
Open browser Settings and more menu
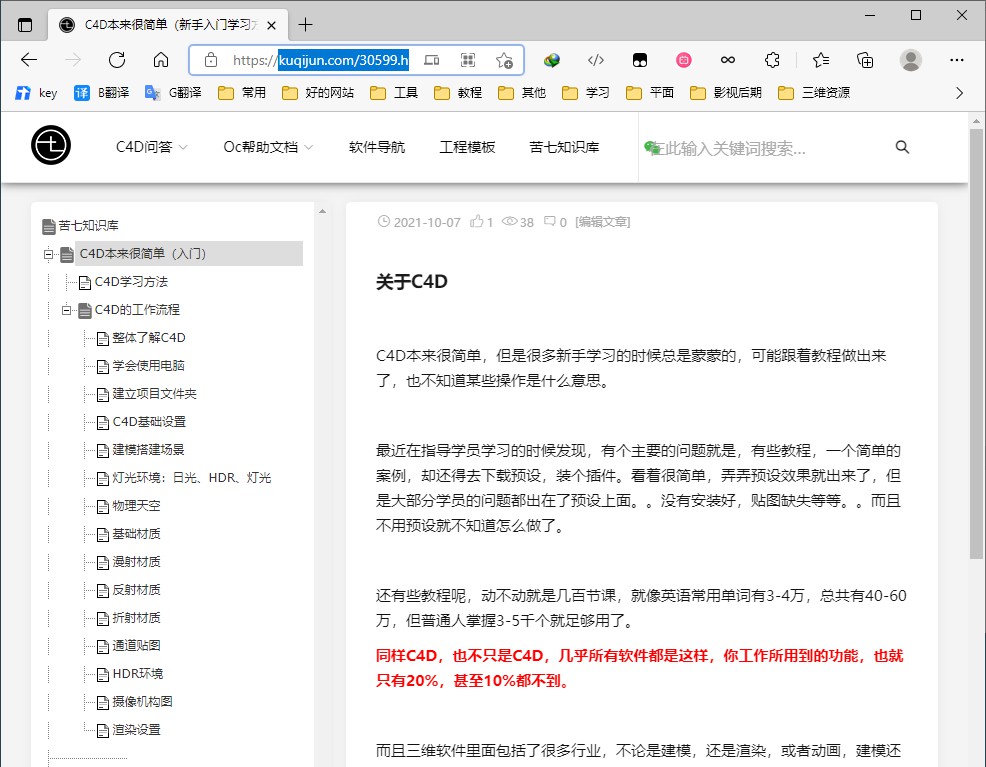click(956, 60)
